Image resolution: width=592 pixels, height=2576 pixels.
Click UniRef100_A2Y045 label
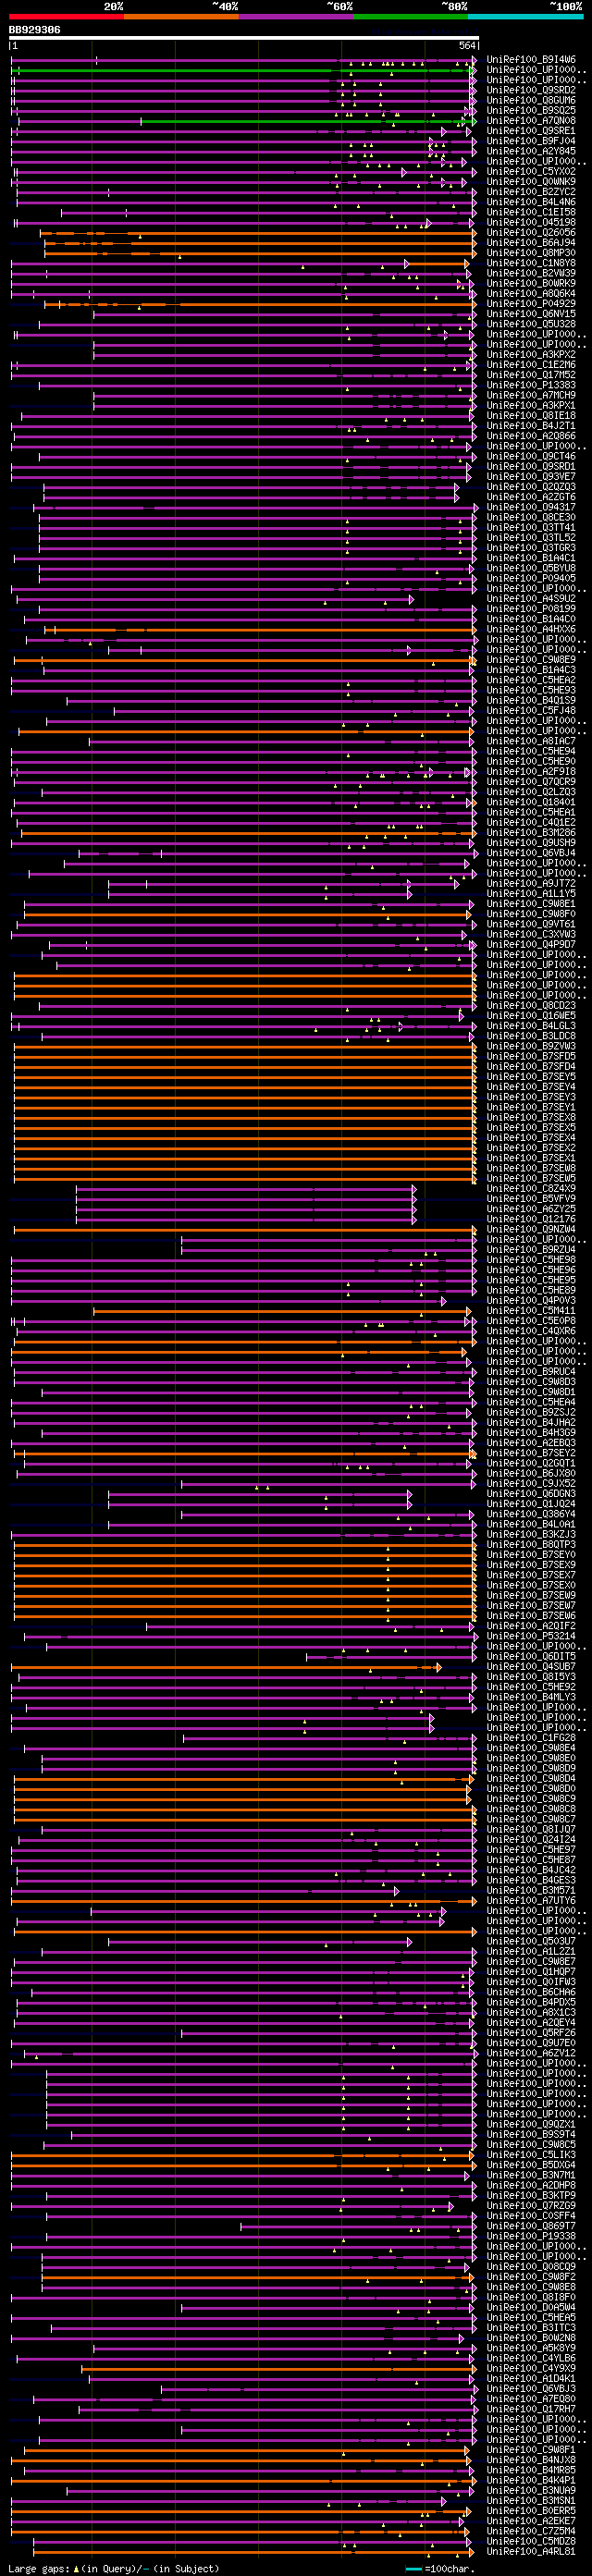(x=531, y=151)
